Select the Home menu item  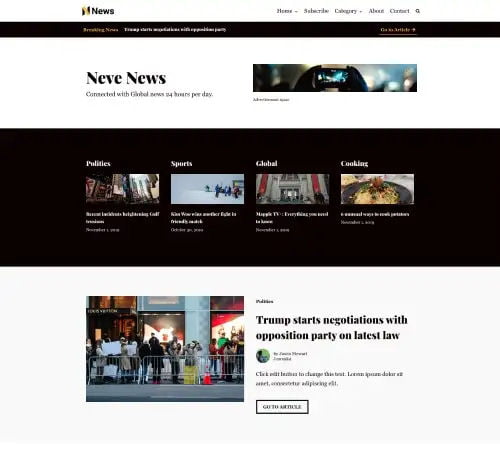click(284, 11)
